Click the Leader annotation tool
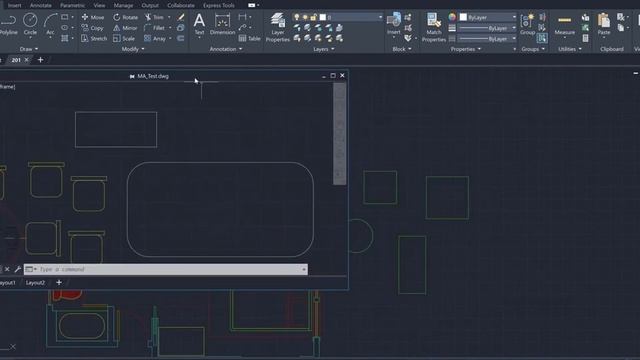Image resolution: width=640 pixels, height=360 pixels. coord(243,28)
